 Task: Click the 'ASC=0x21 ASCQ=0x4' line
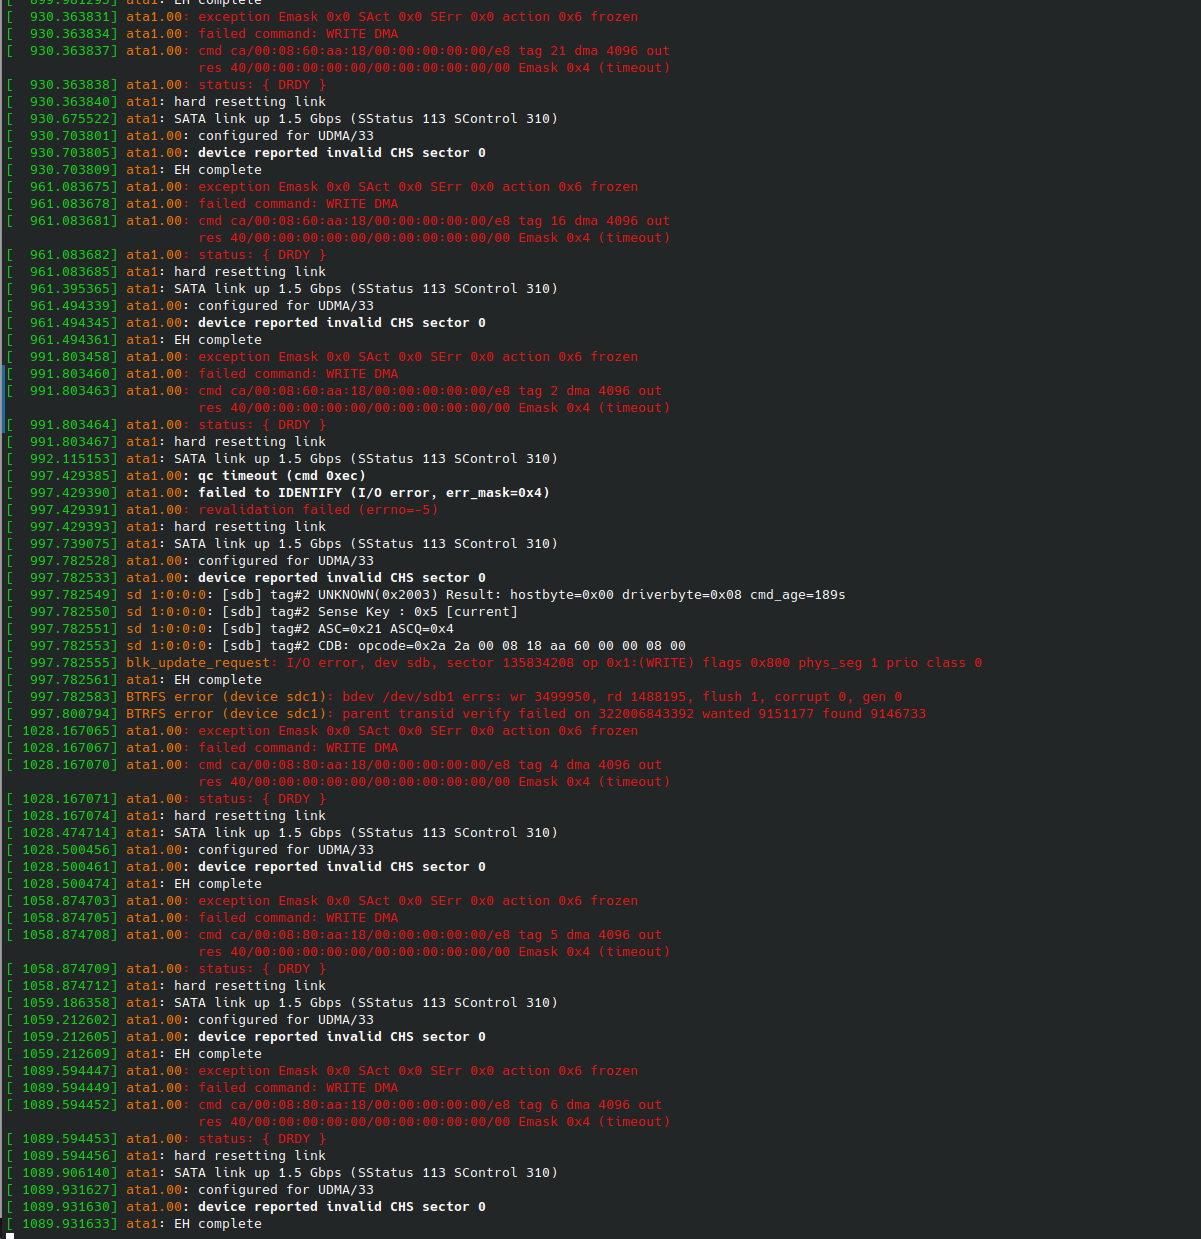coord(386,629)
